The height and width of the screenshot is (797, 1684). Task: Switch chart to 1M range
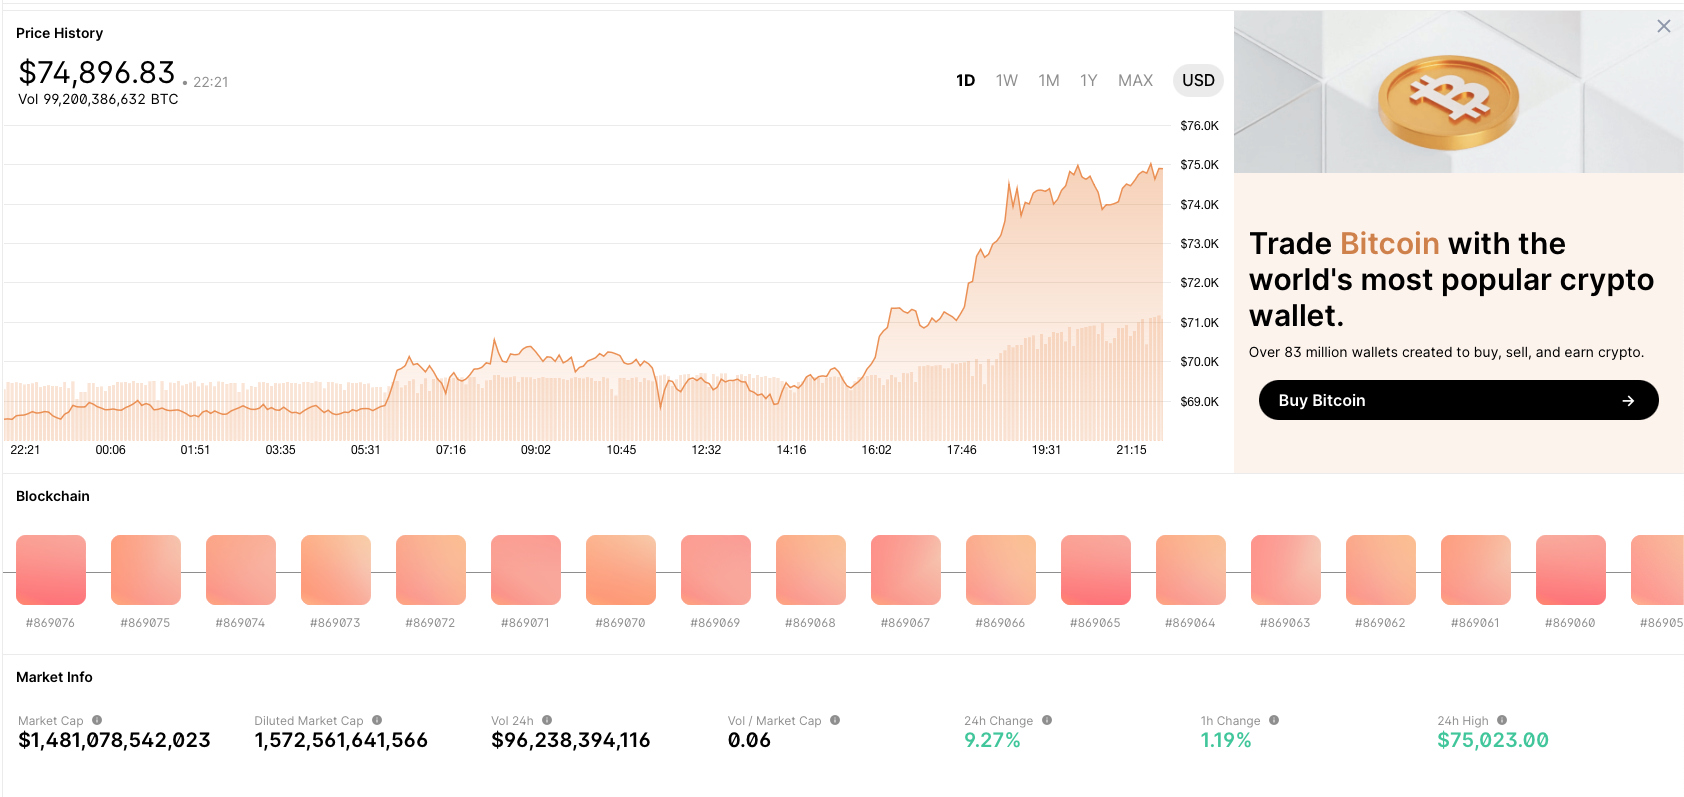point(1048,80)
